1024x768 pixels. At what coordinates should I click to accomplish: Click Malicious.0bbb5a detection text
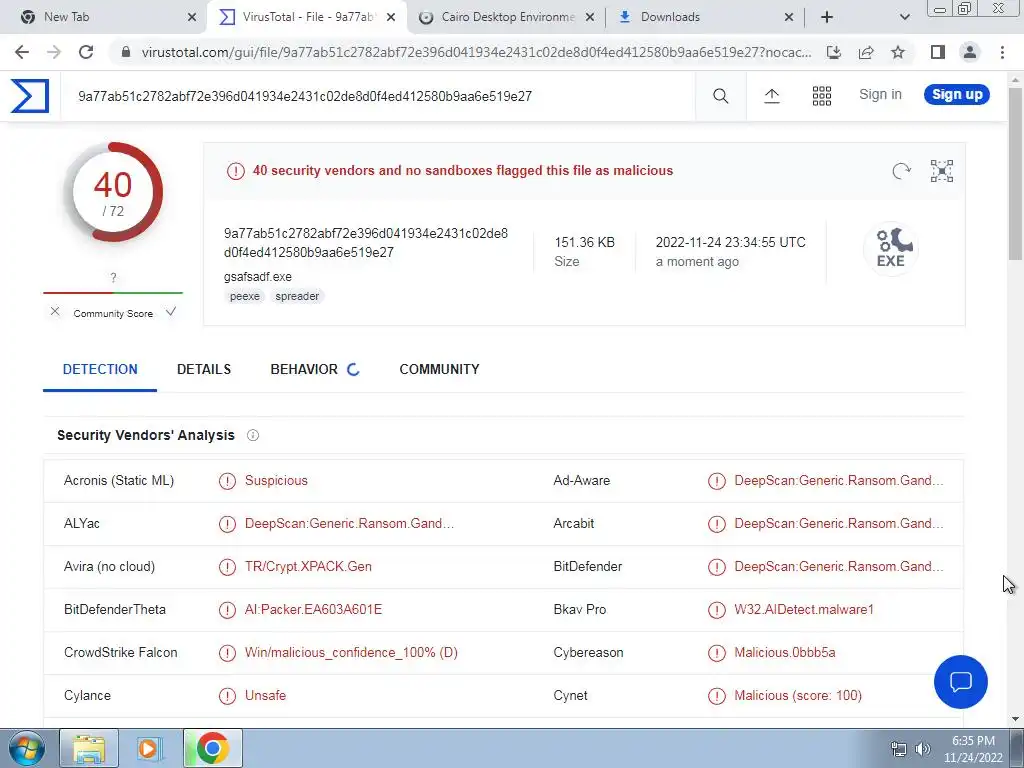[784, 652]
